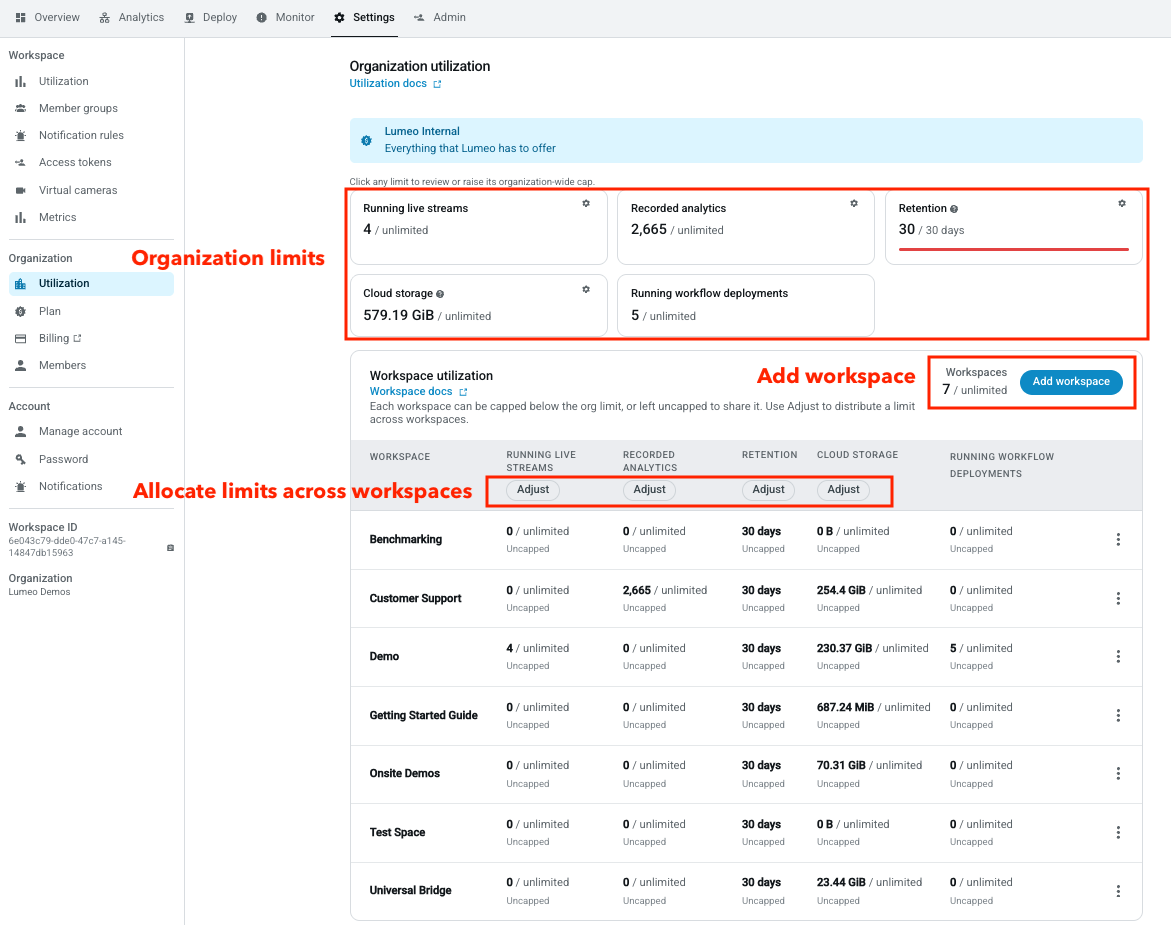Image resolution: width=1171 pixels, height=925 pixels.
Task: Click the Lumeo Demos organization name
Action: 40,592
